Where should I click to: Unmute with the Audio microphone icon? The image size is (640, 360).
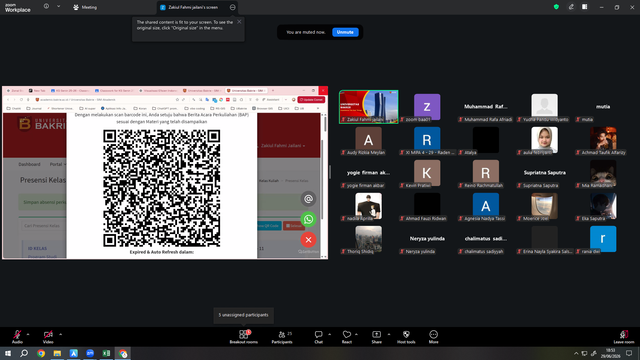[17, 334]
